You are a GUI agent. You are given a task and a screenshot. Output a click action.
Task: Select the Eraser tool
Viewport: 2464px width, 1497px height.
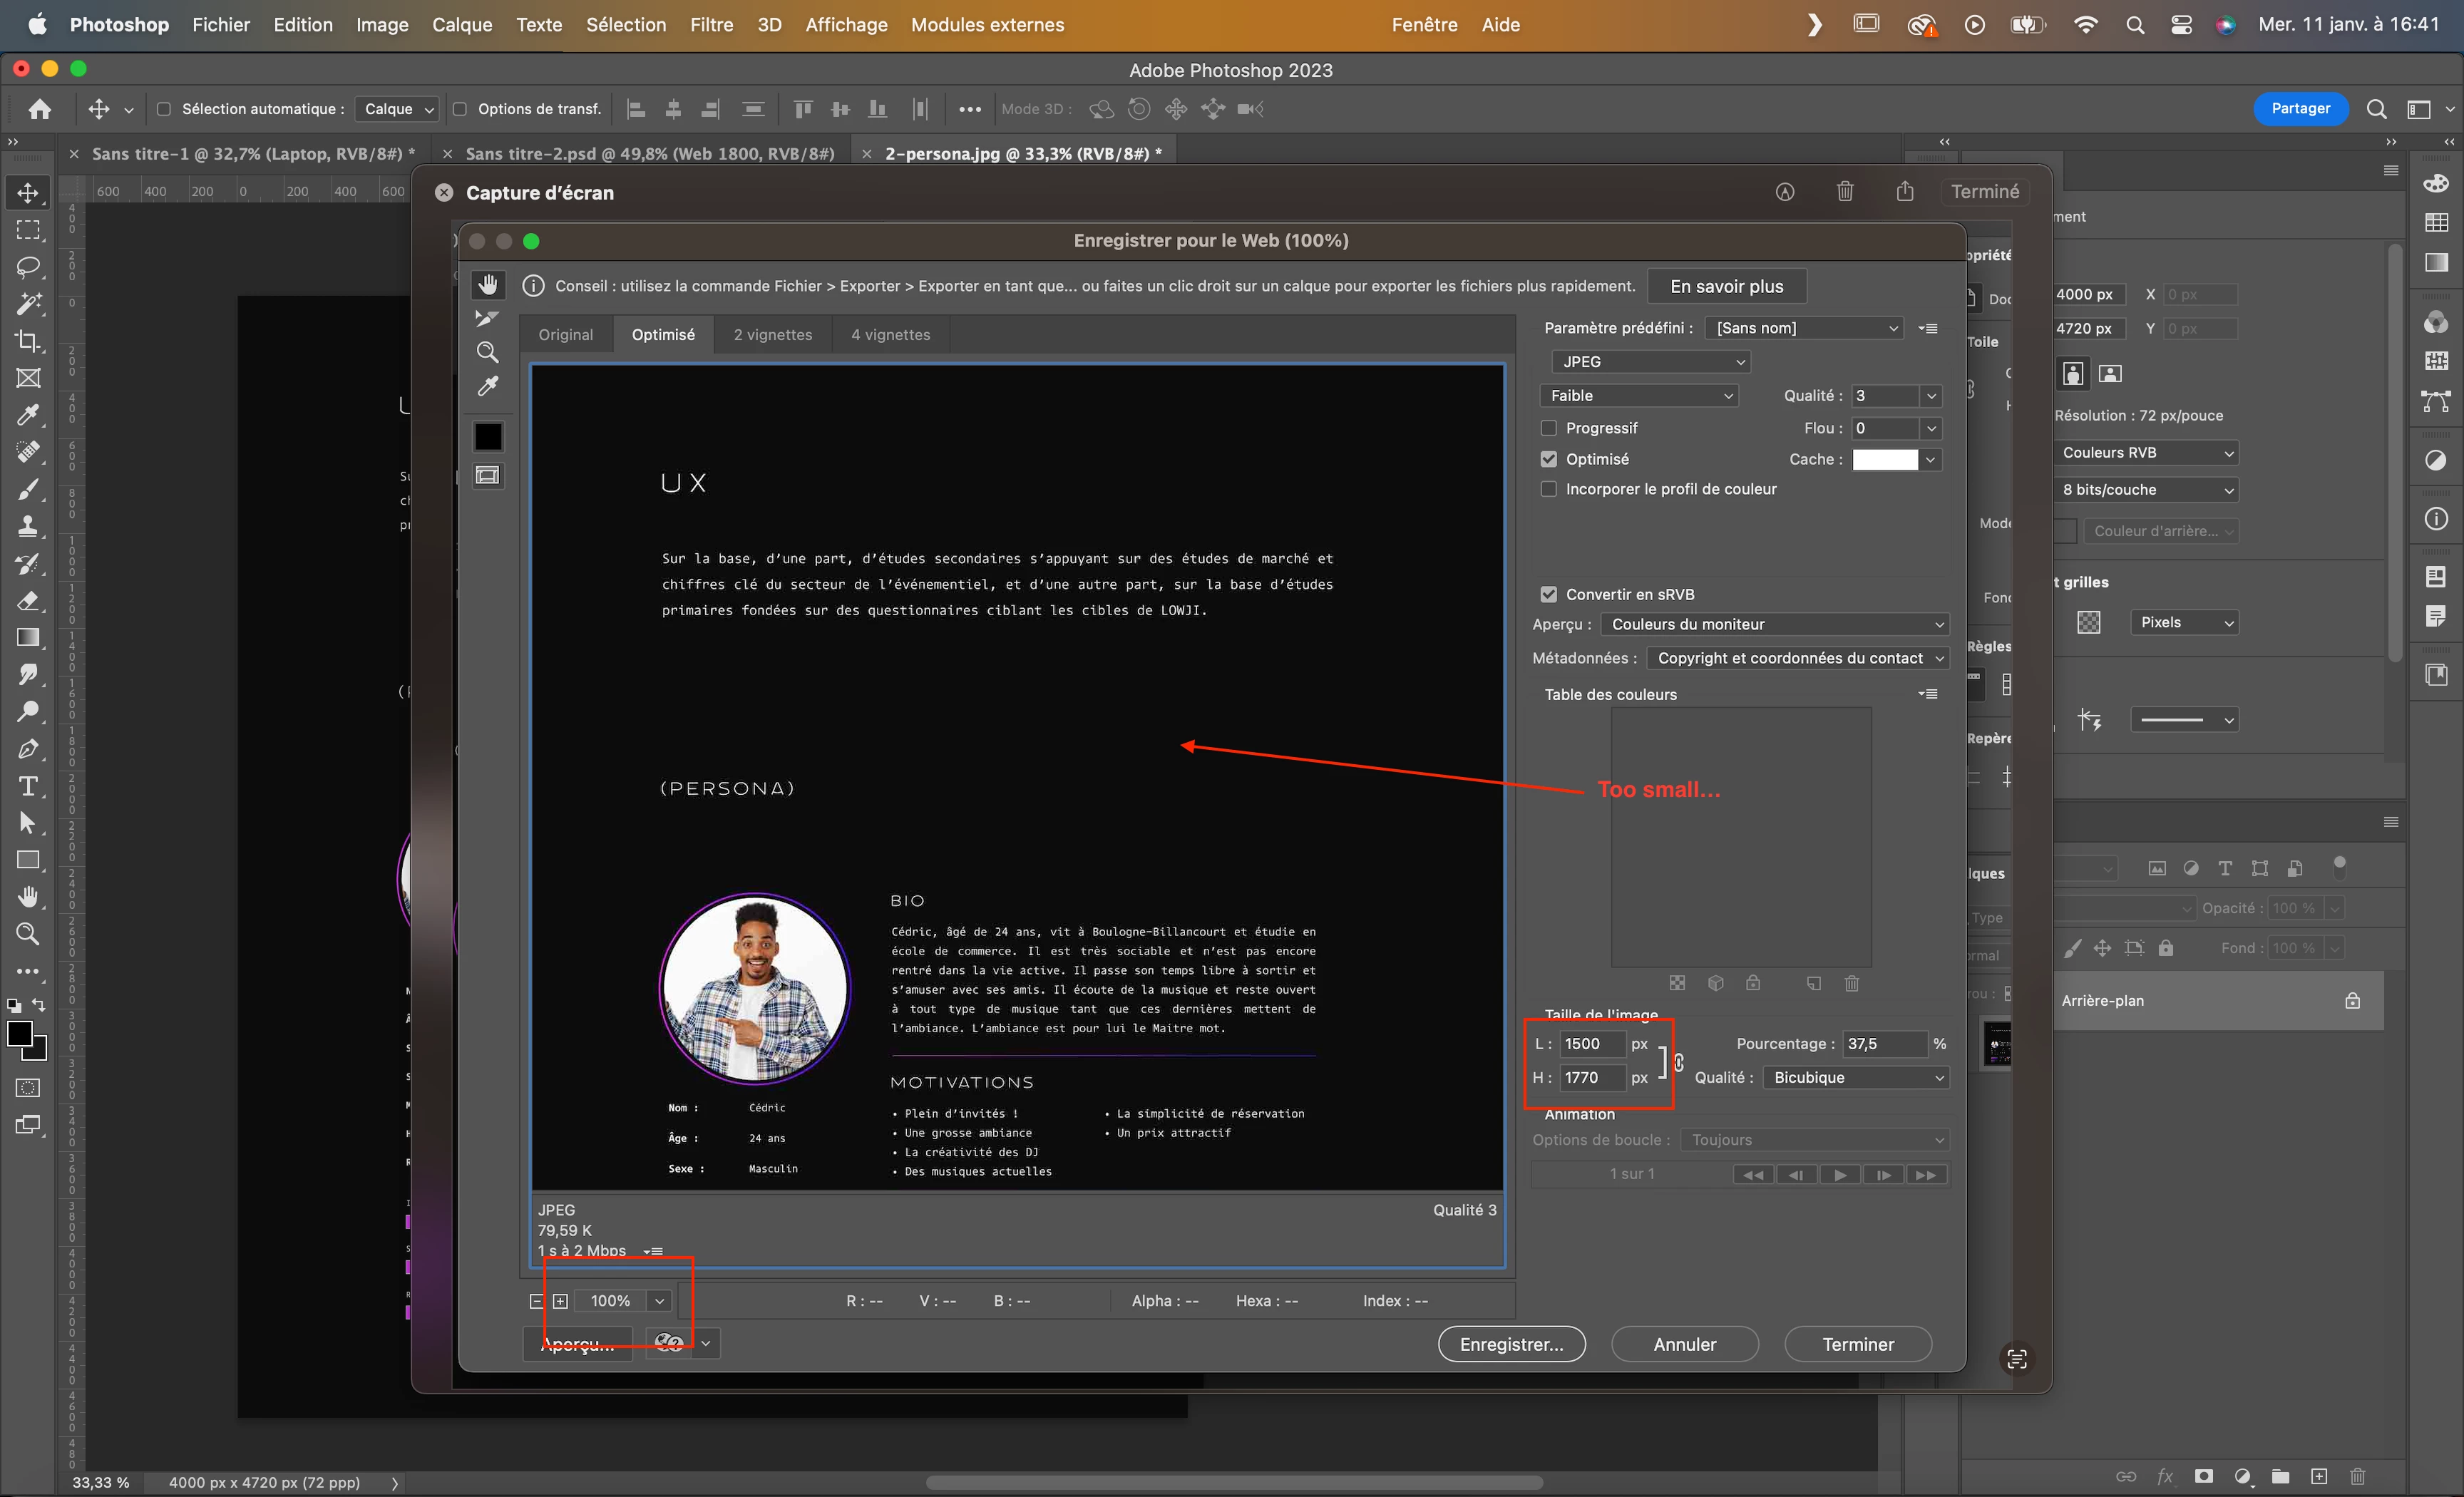[28, 601]
